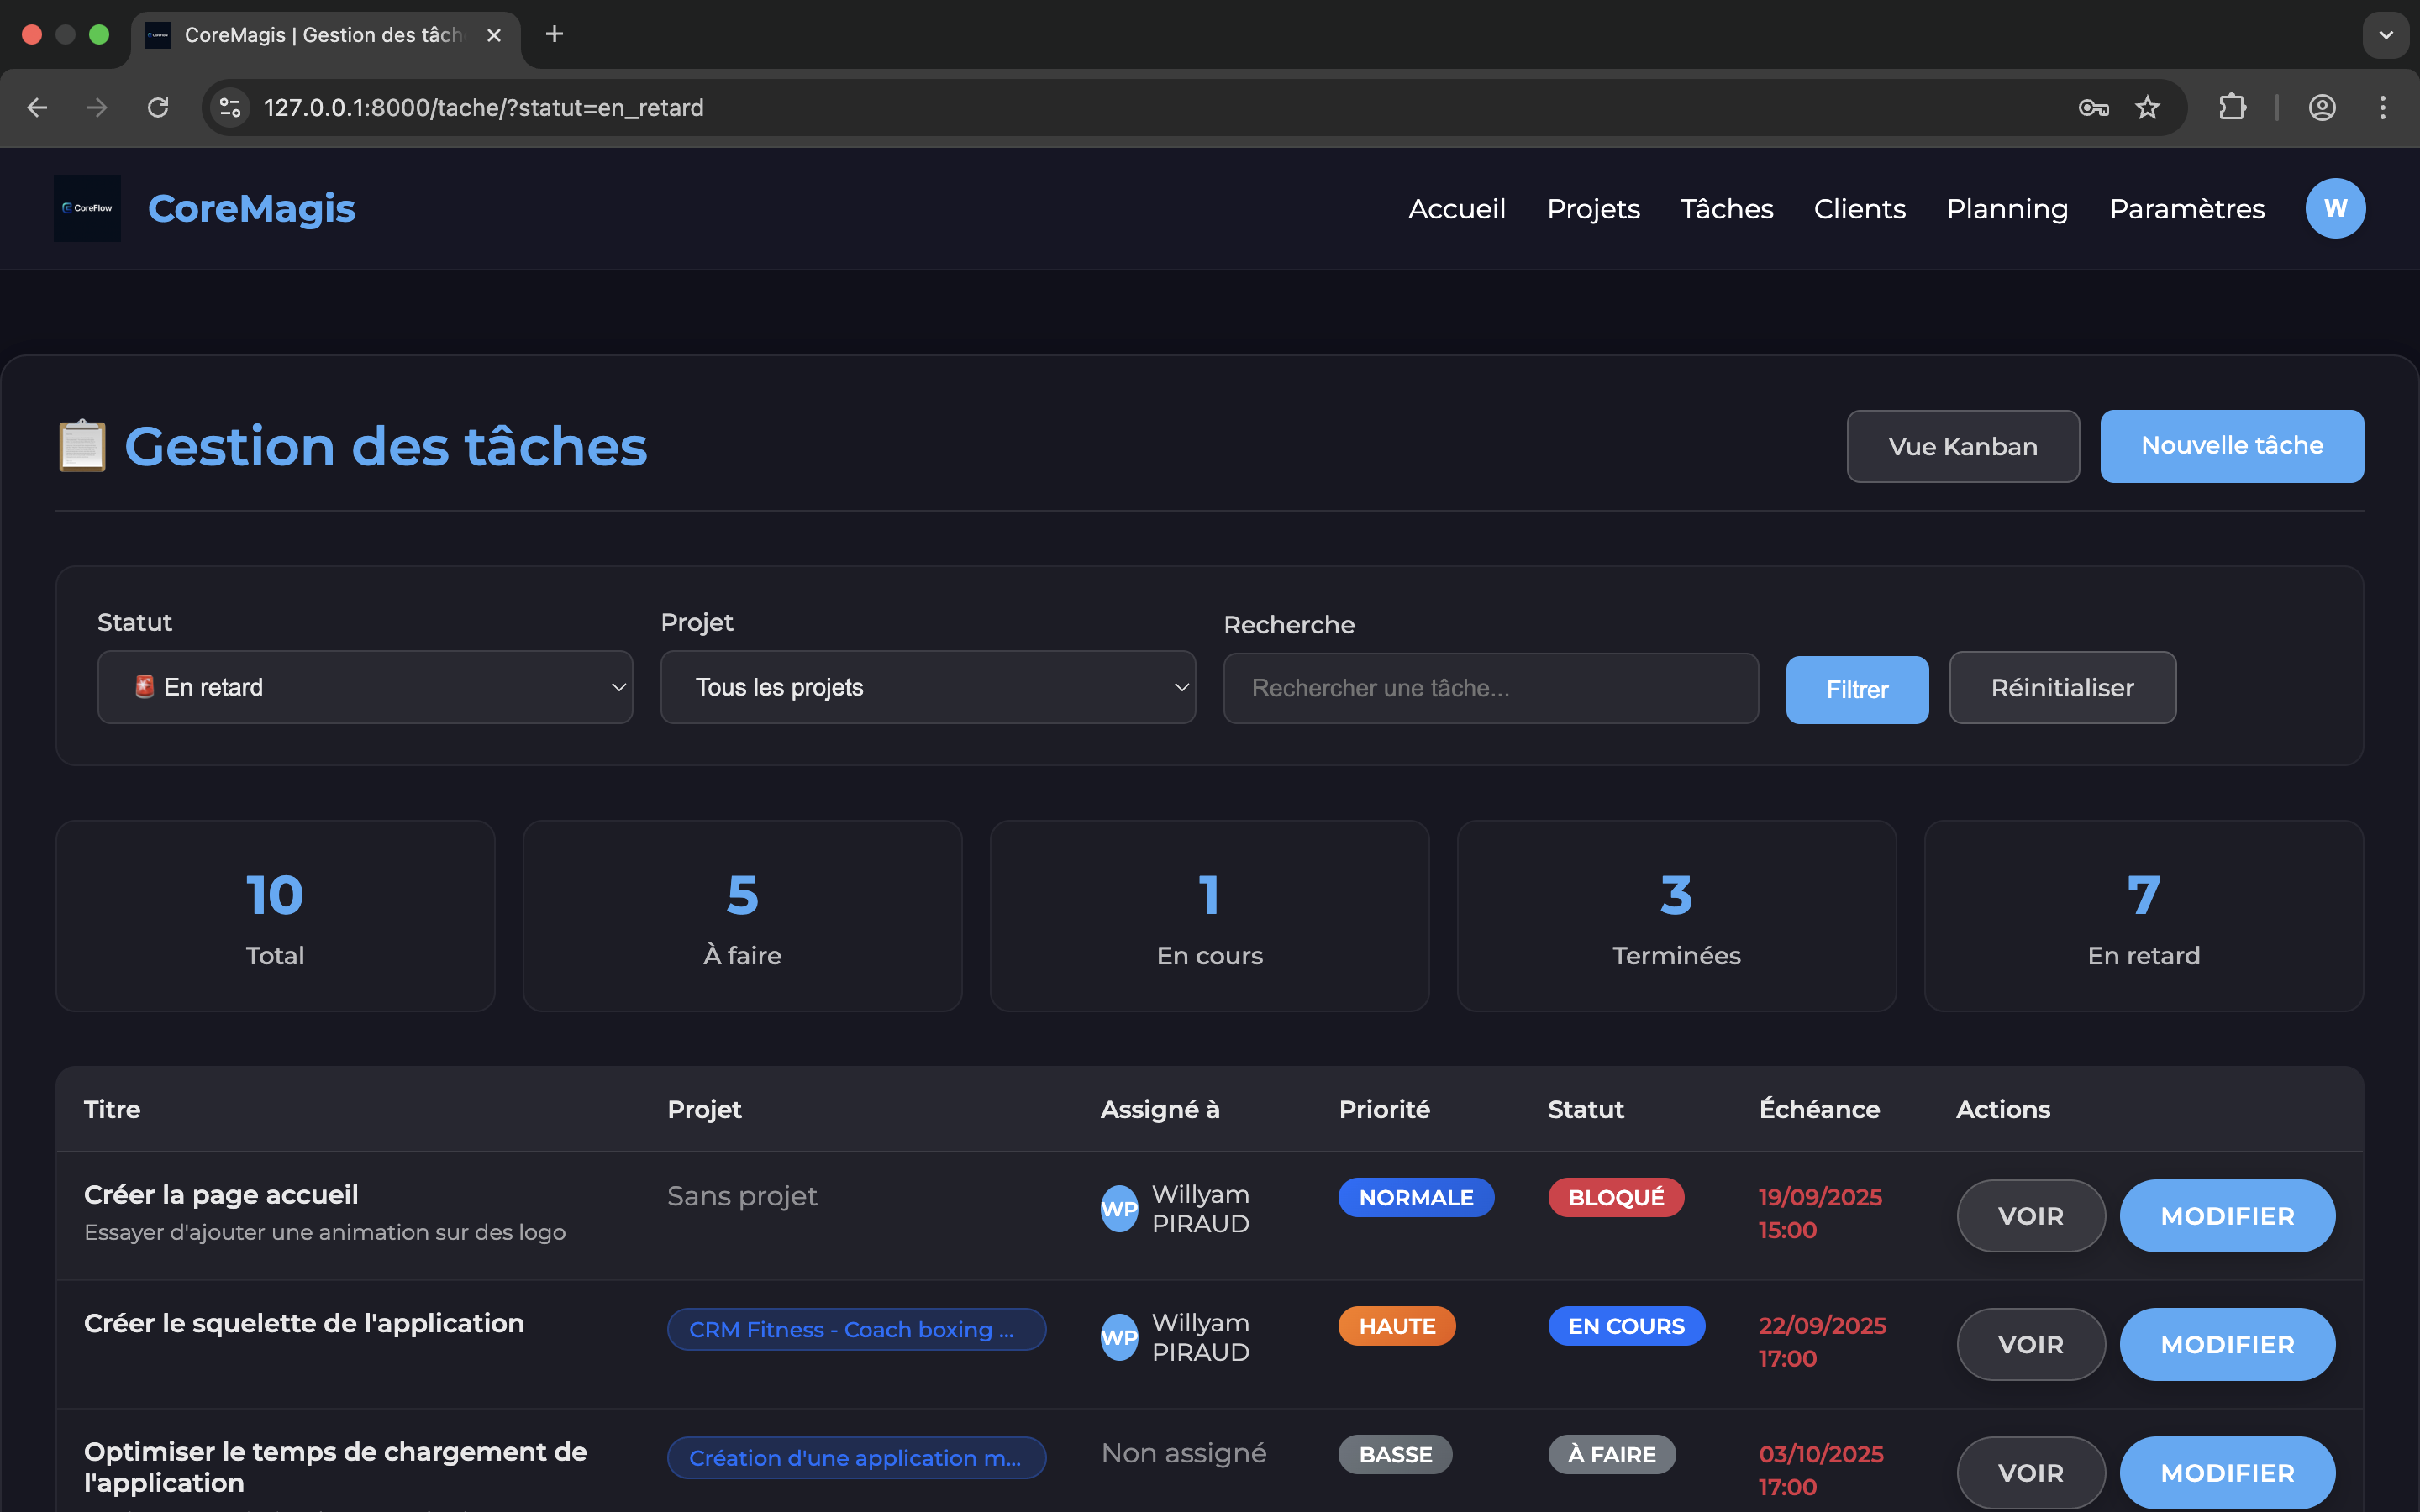Click MODIFIER for Créer la page accueil
The image size is (2420, 1512).
pos(2228,1216)
